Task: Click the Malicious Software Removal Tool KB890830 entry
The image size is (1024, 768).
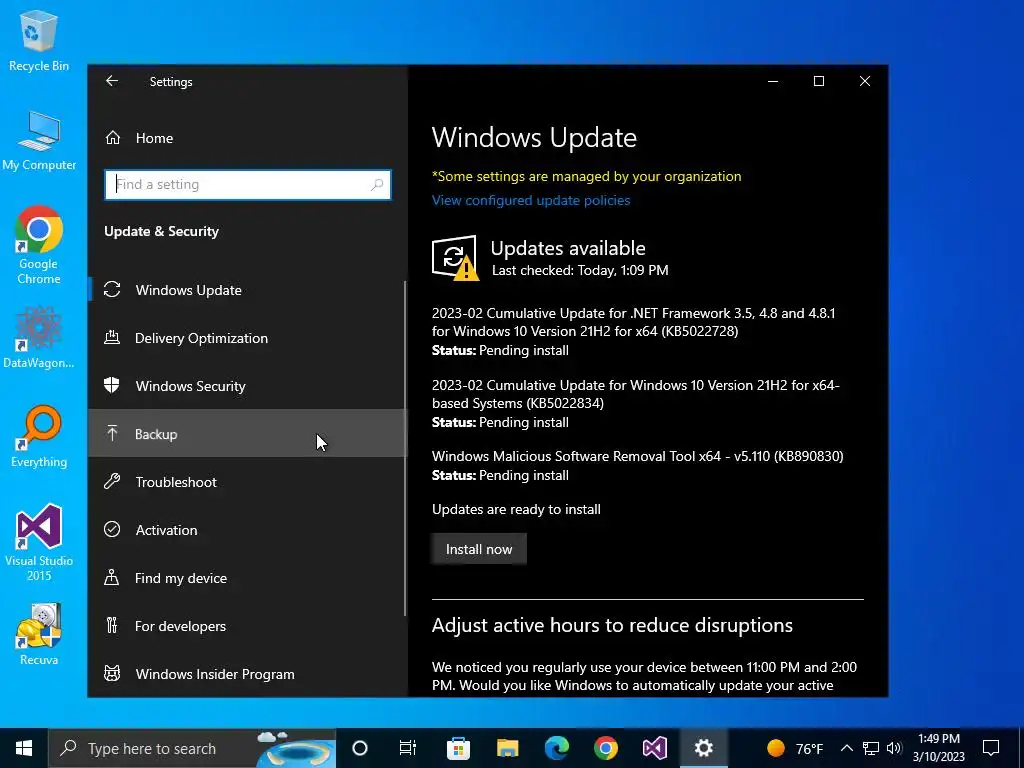Action: [637, 465]
